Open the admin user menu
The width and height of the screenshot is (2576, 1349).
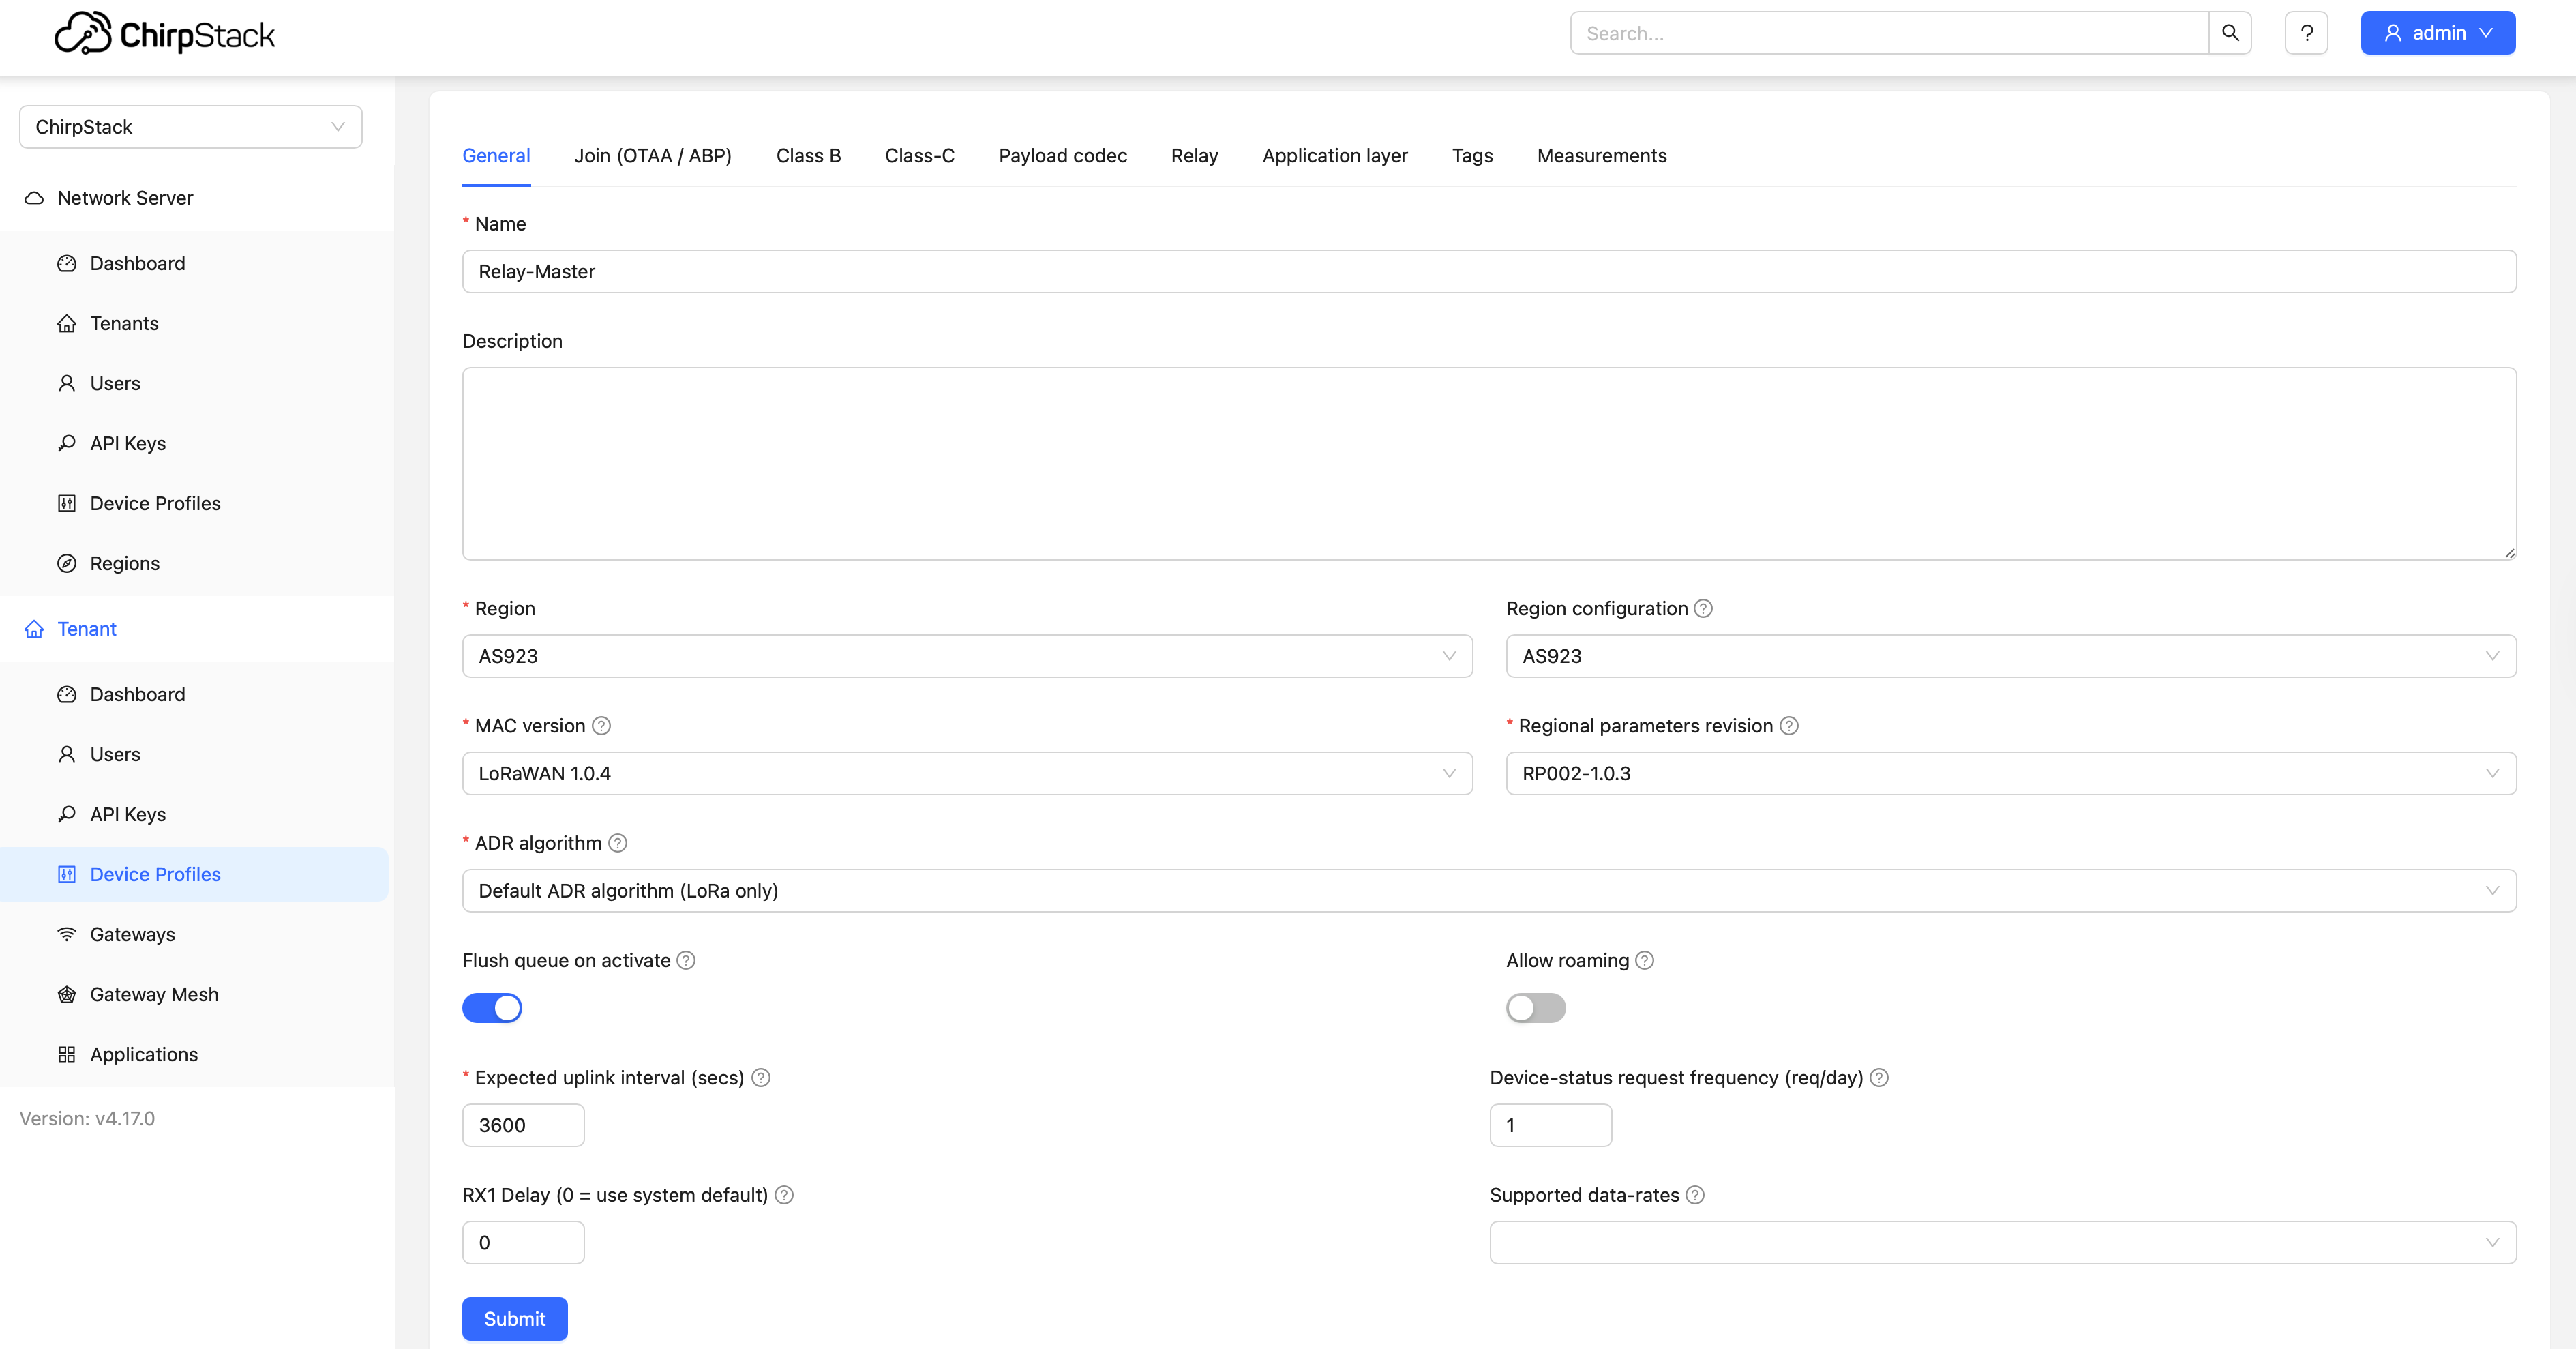tap(2437, 33)
